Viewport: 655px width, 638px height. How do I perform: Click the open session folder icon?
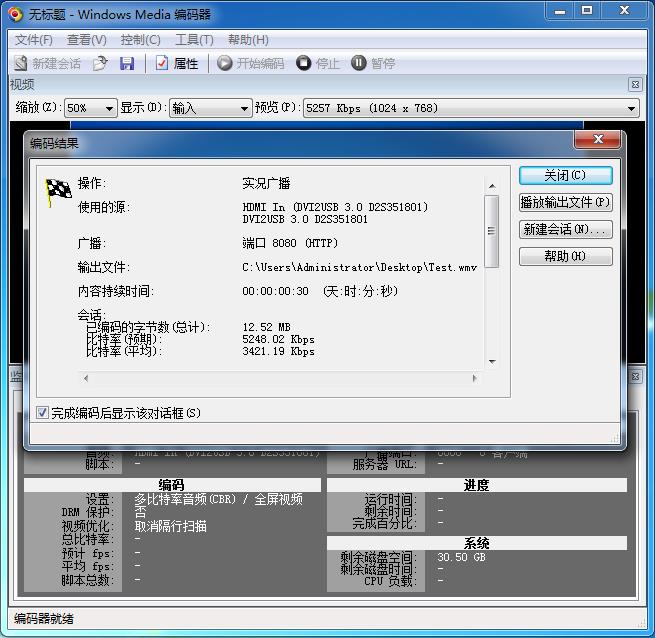tap(100, 63)
